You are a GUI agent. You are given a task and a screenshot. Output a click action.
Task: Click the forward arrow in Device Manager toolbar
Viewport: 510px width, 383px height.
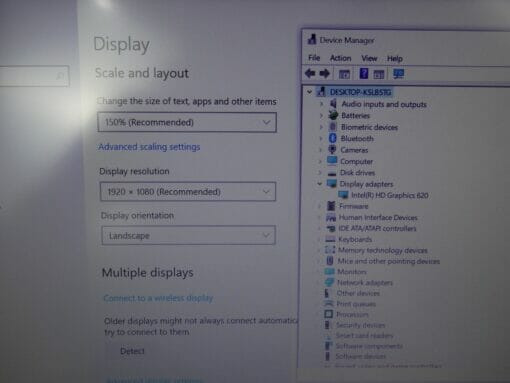click(325, 73)
